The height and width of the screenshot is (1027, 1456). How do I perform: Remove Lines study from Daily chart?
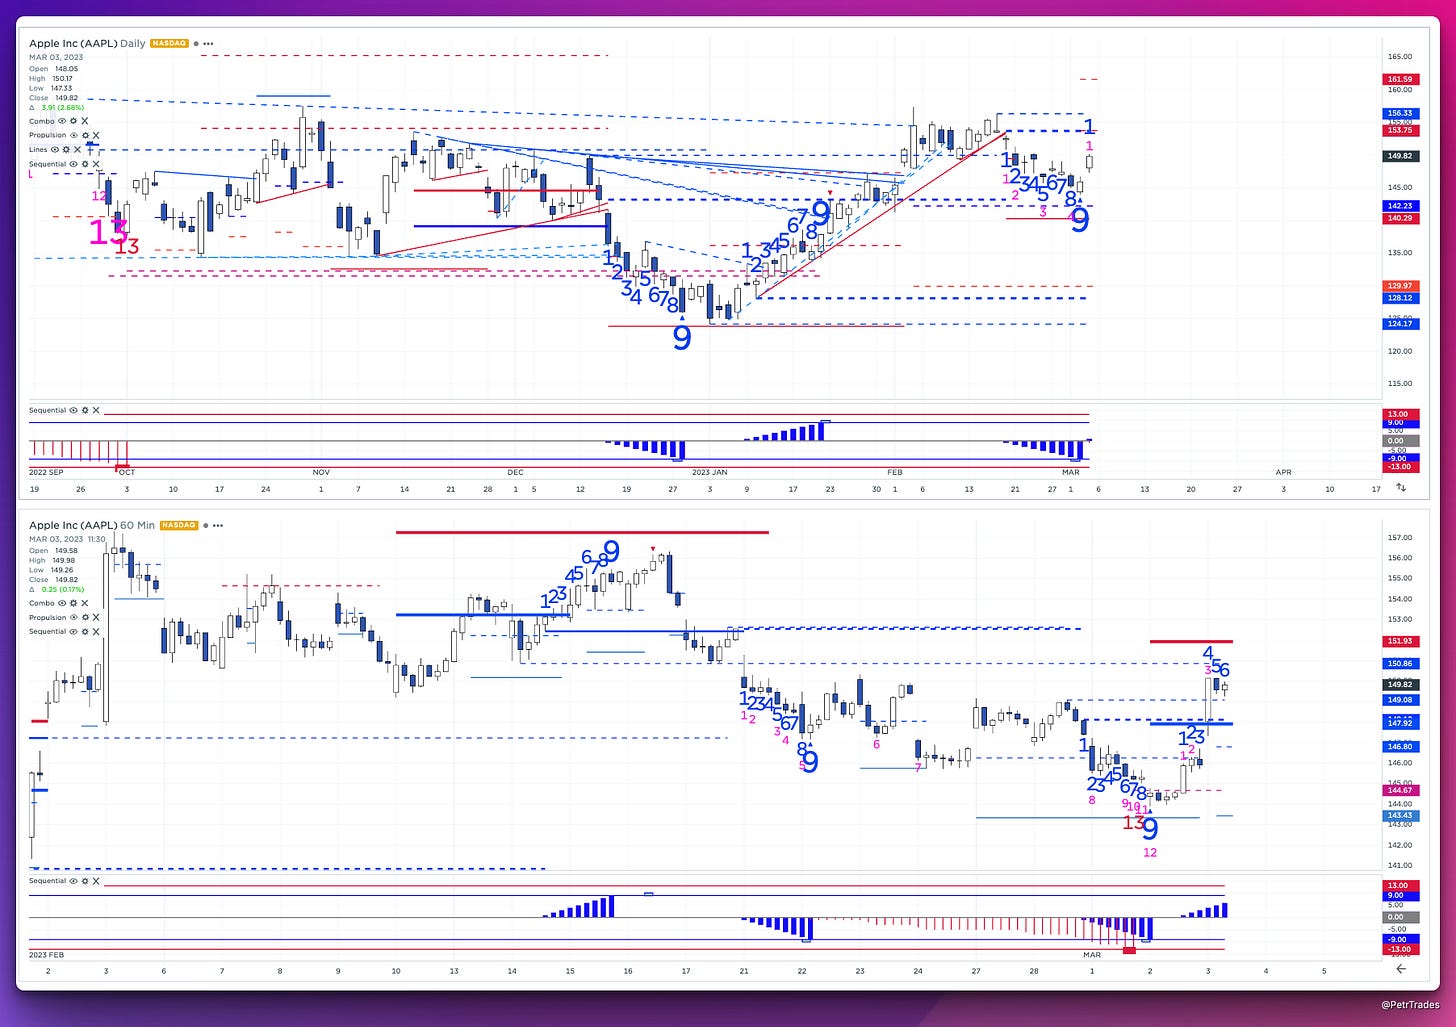(77, 150)
